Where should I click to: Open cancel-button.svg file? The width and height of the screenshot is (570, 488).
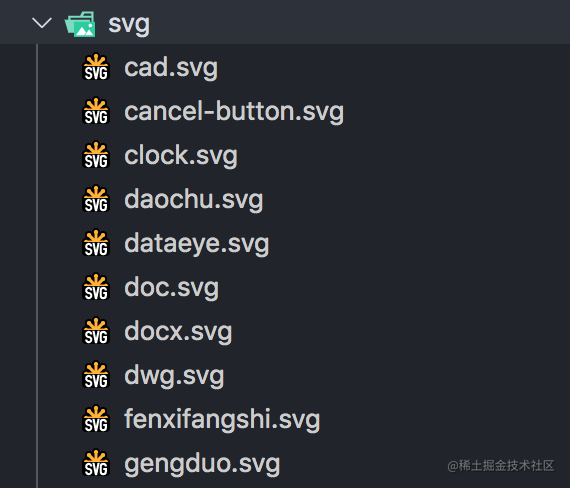tap(234, 112)
